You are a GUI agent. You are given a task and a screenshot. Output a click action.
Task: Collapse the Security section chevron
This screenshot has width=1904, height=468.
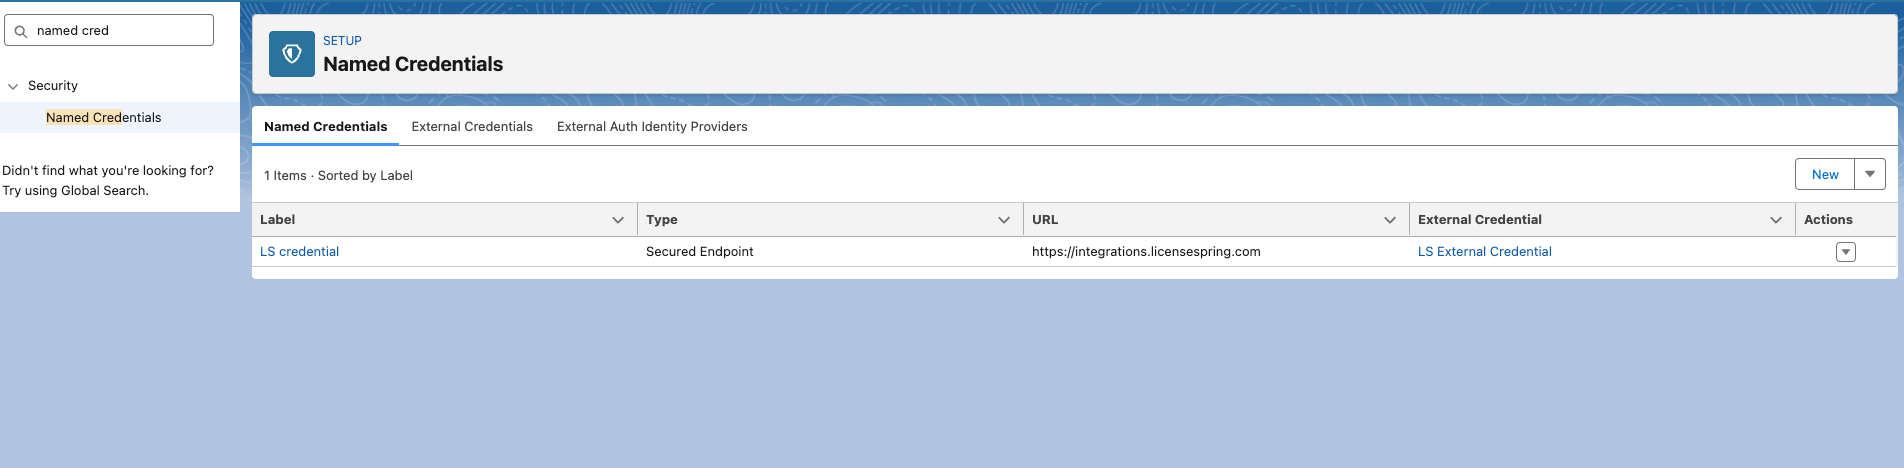13,87
